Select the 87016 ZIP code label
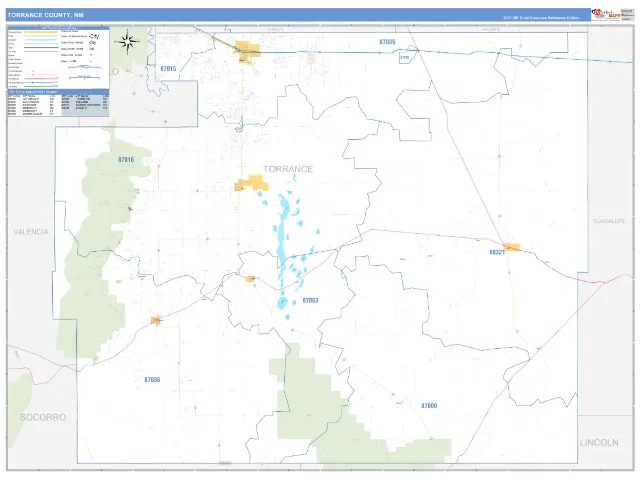Screen dimensions: 640x480 [126, 160]
